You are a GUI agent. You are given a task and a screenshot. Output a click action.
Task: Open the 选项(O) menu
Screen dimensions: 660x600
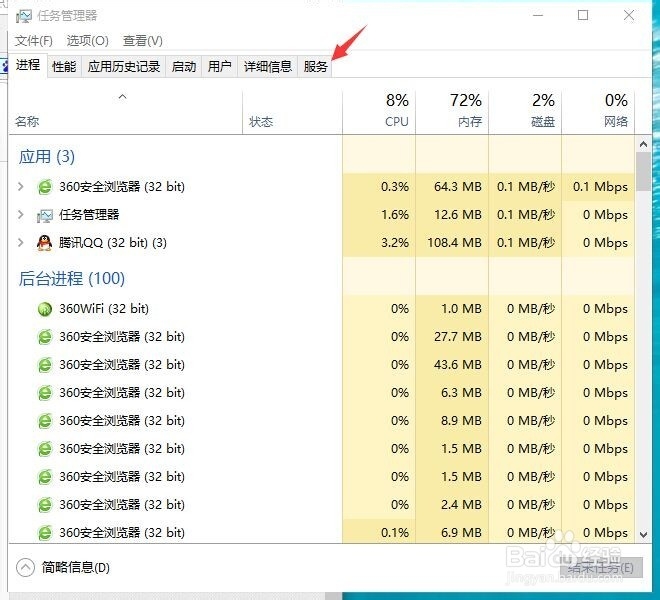point(88,41)
